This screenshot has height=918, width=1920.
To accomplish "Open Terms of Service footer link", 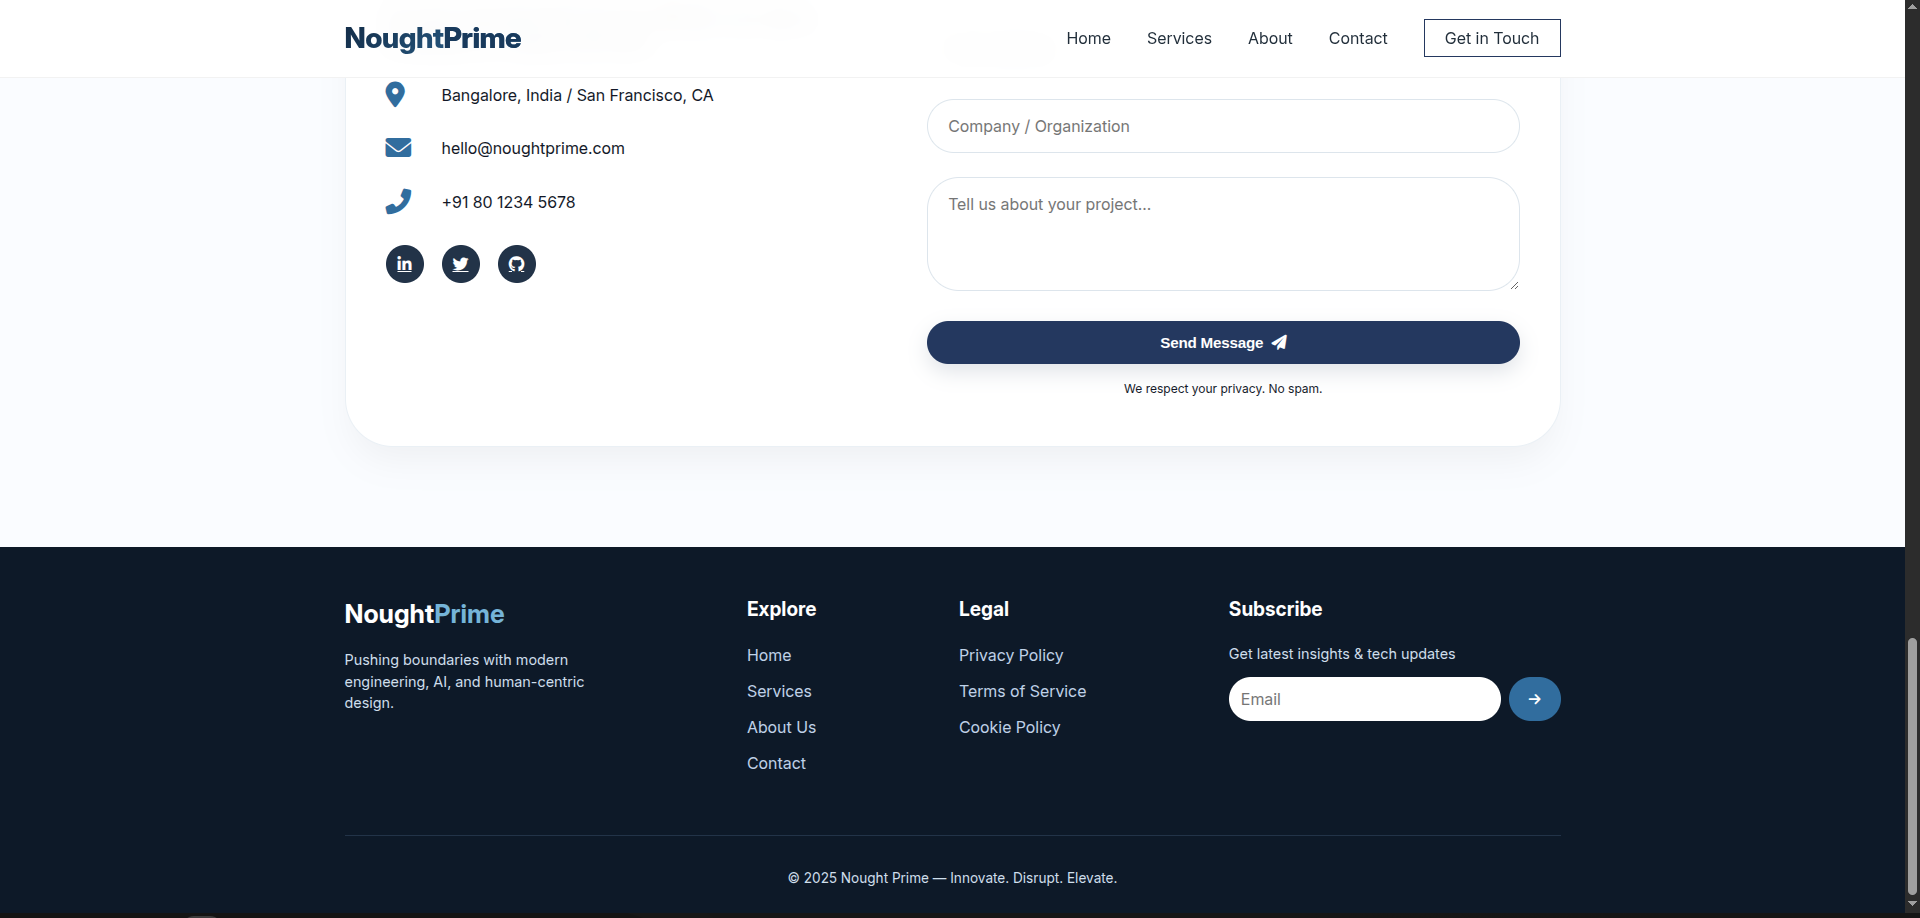I will tap(1022, 691).
